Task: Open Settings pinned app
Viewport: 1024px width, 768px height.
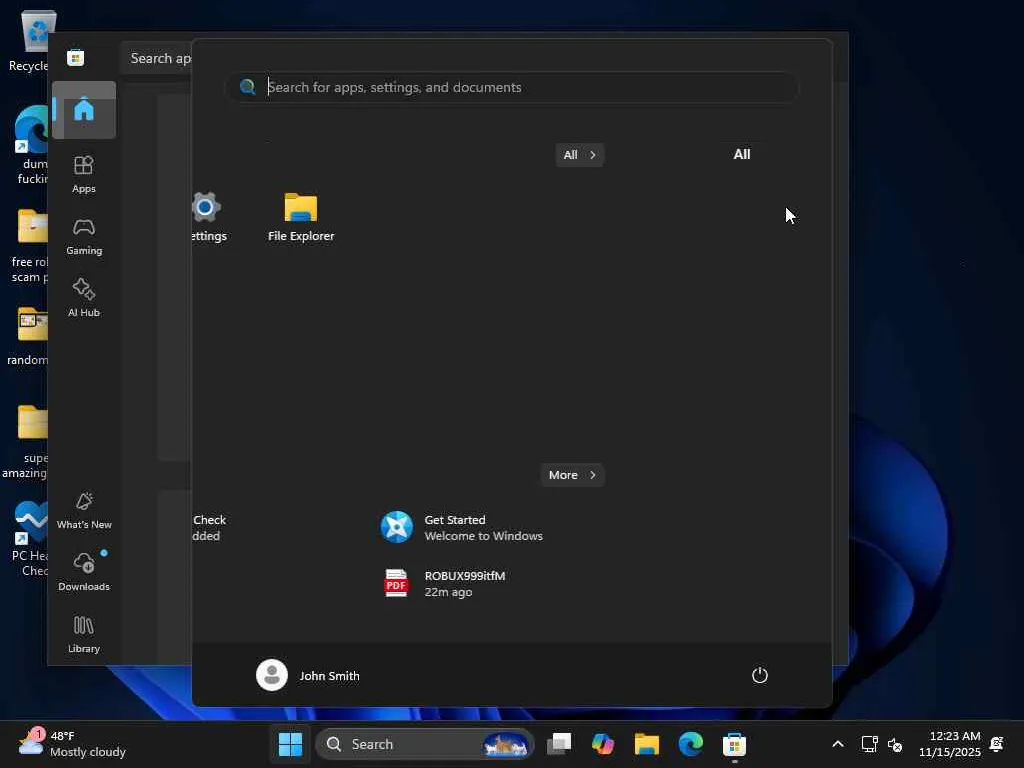Action: click(x=208, y=217)
